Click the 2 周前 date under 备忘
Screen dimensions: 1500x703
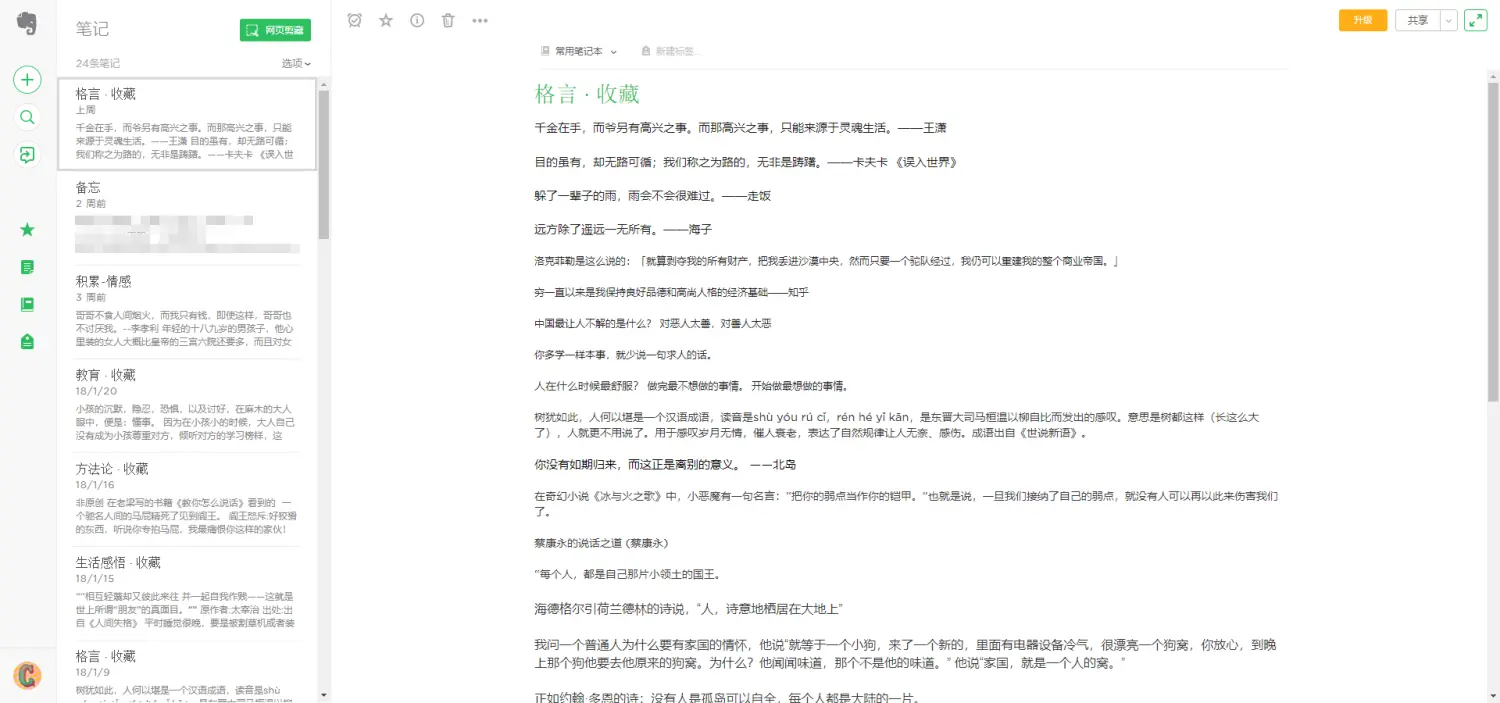pos(91,203)
